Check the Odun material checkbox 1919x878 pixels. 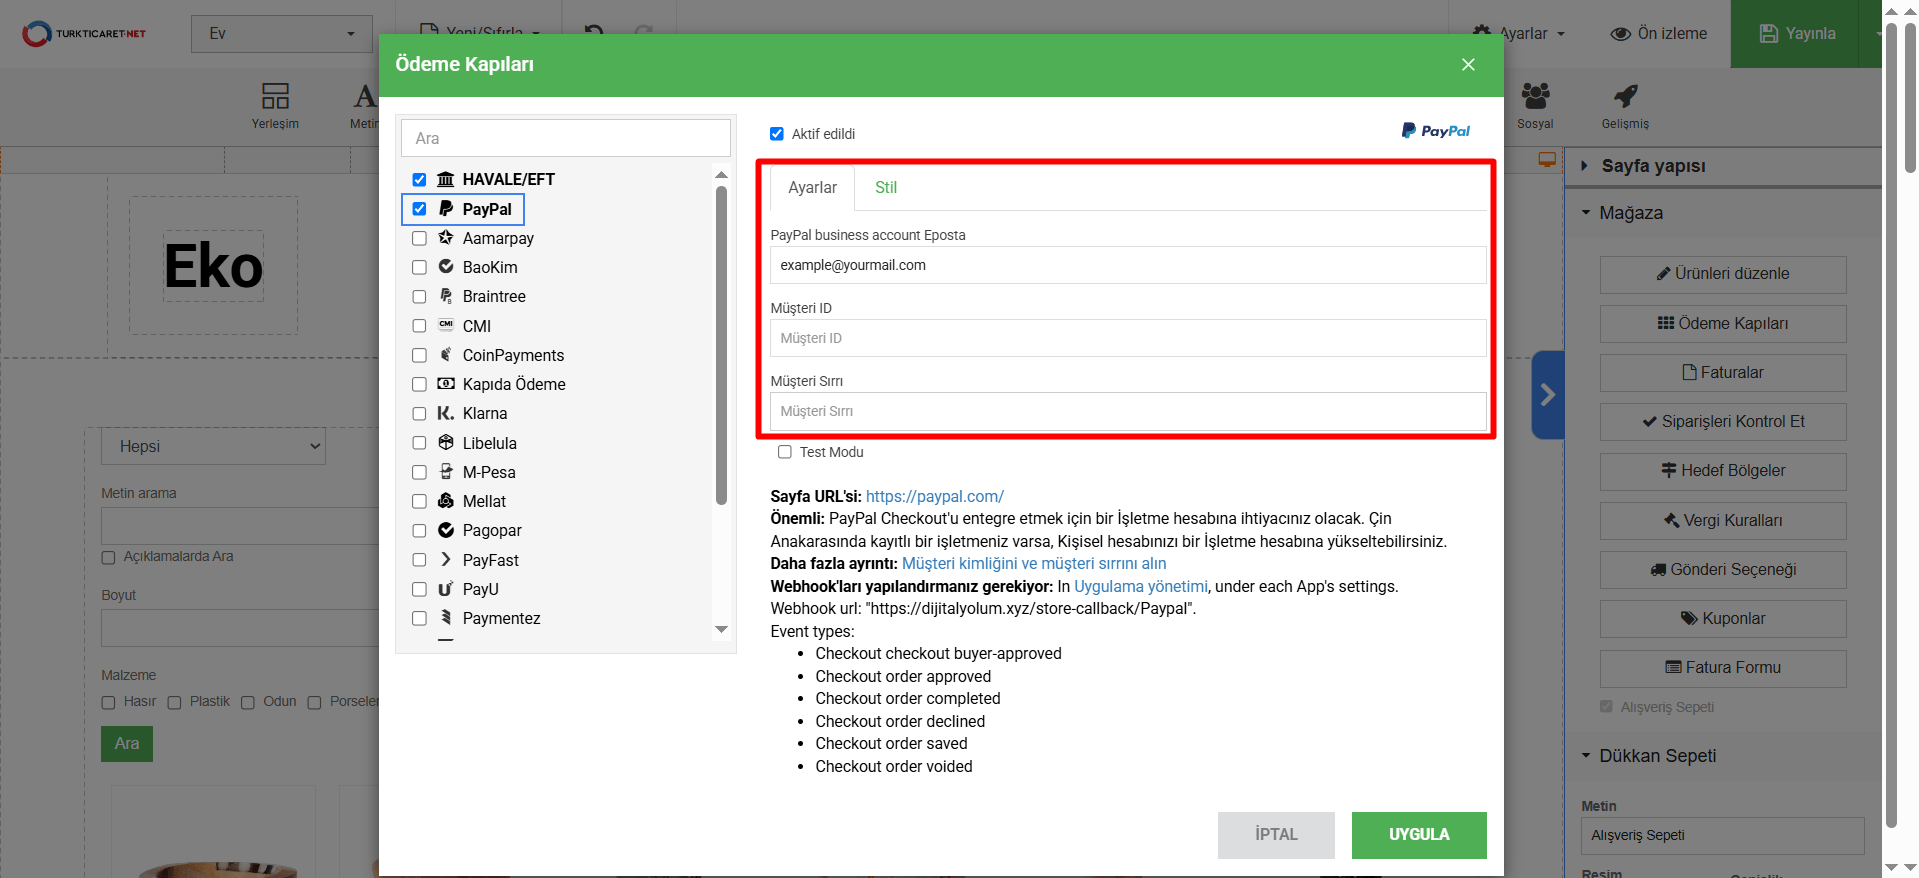[248, 703]
